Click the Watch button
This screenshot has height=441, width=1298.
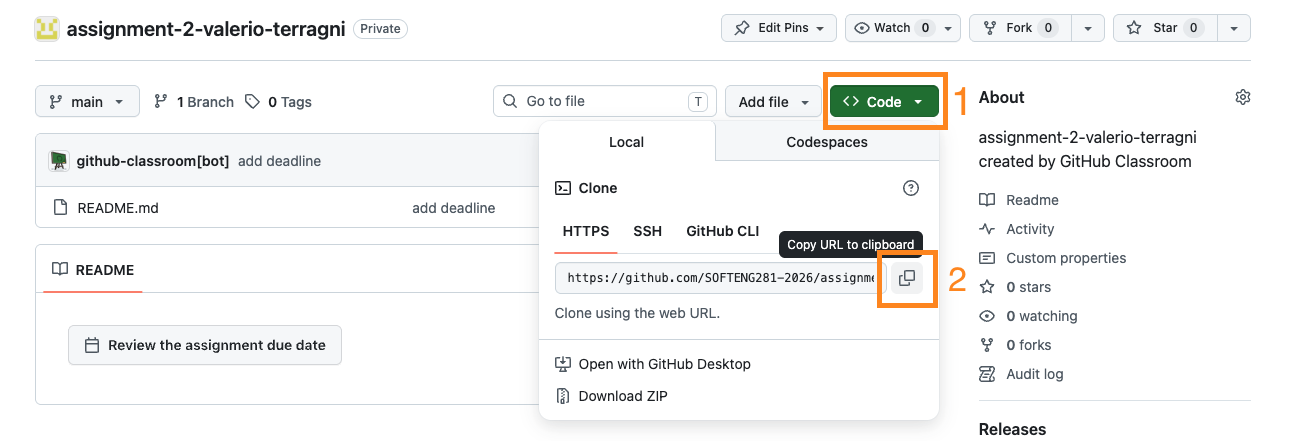890,28
